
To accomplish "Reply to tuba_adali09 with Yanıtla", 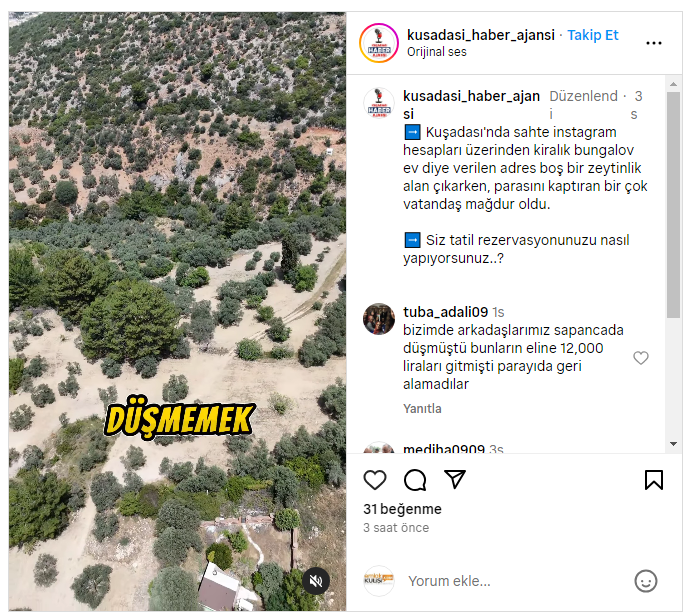I will [422, 408].
